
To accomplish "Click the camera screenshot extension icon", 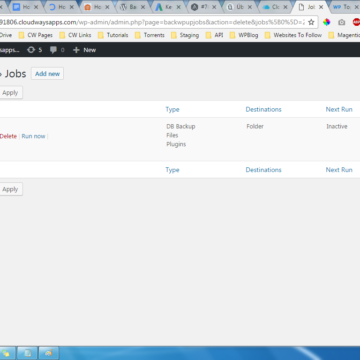I will [342, 22].
